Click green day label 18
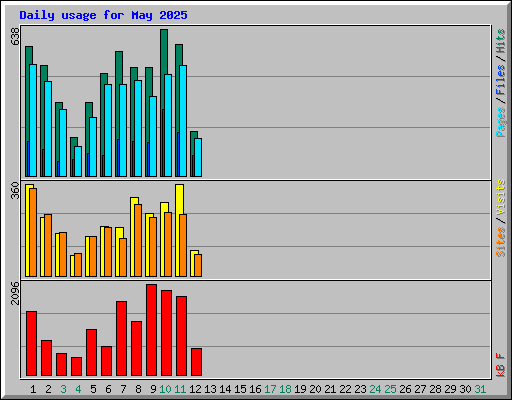 (x=285, y=389)
